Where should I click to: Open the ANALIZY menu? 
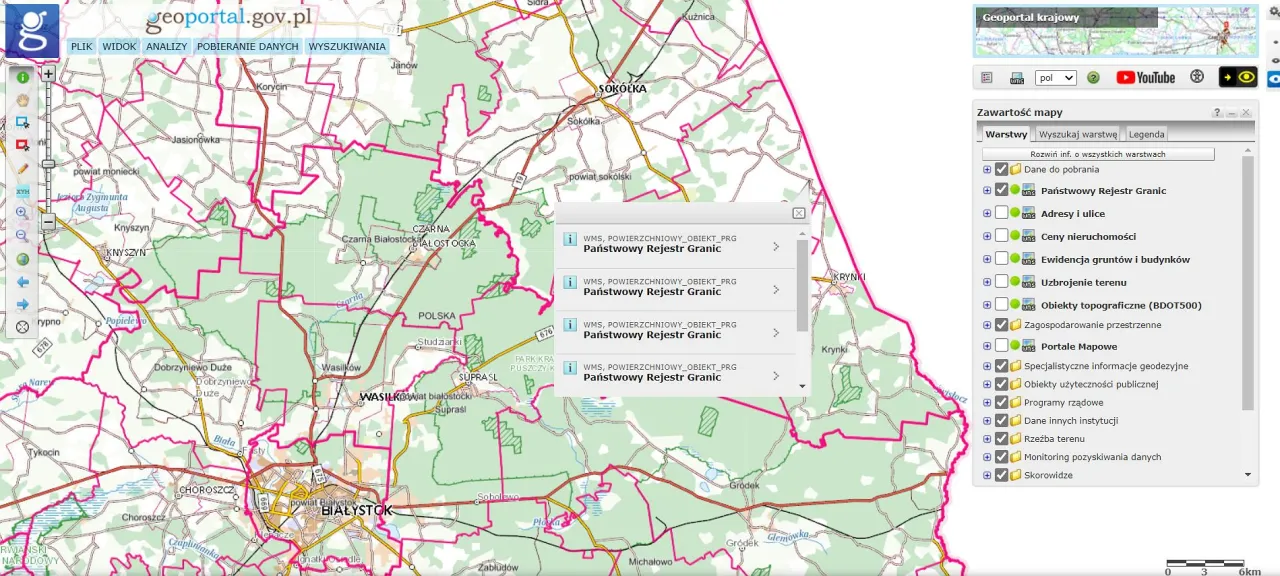166,46
